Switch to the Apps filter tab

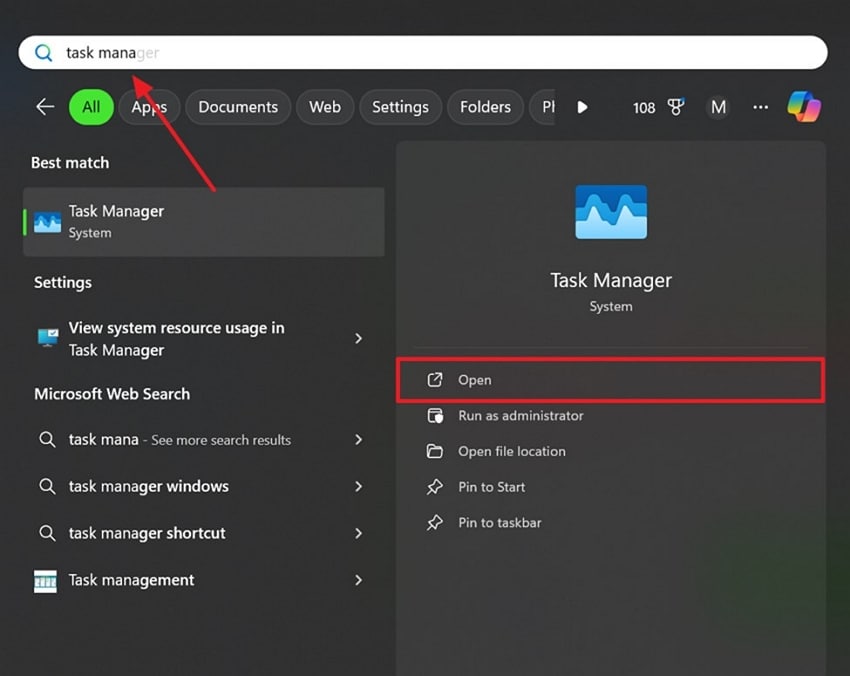[x=149, y=107]
